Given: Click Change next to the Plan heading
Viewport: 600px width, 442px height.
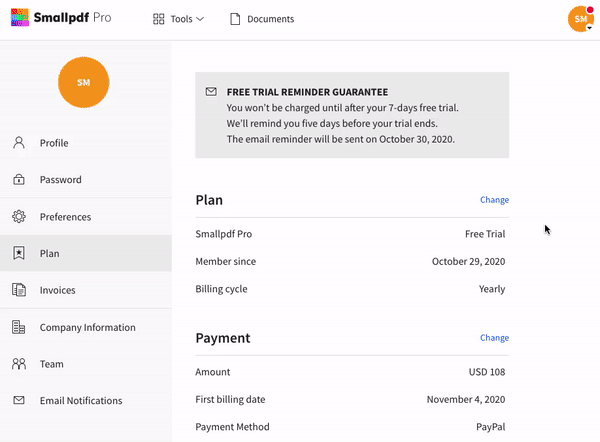Looking at the screenshot, I should point(494,200).
